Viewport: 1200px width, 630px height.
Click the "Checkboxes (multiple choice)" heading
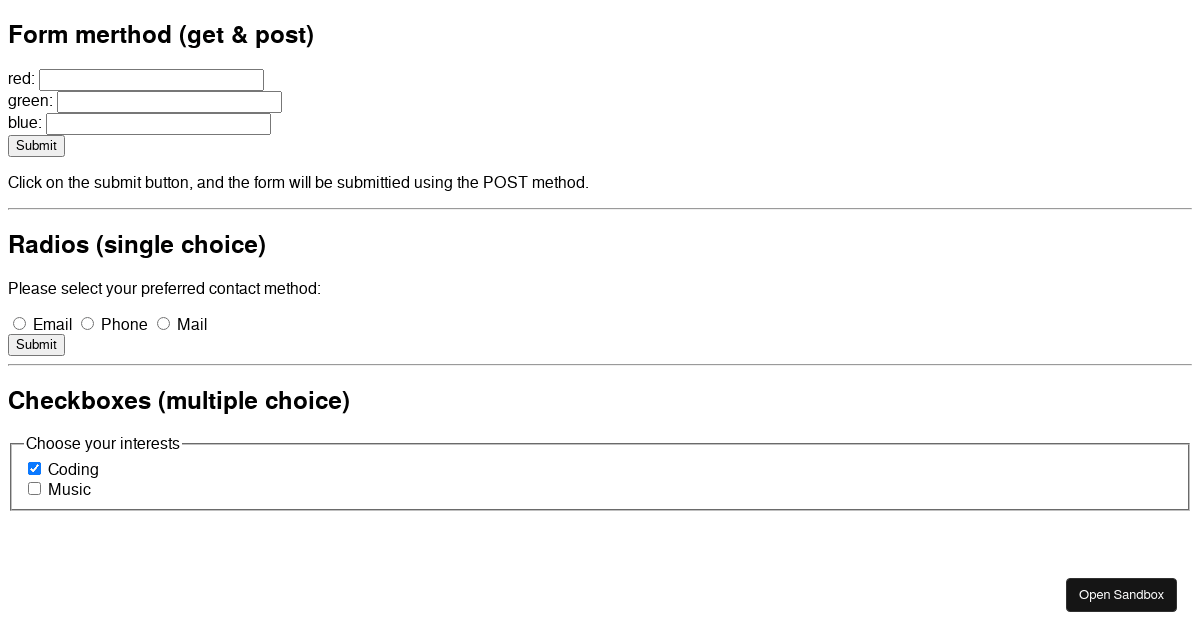click(x=179, y=401)
